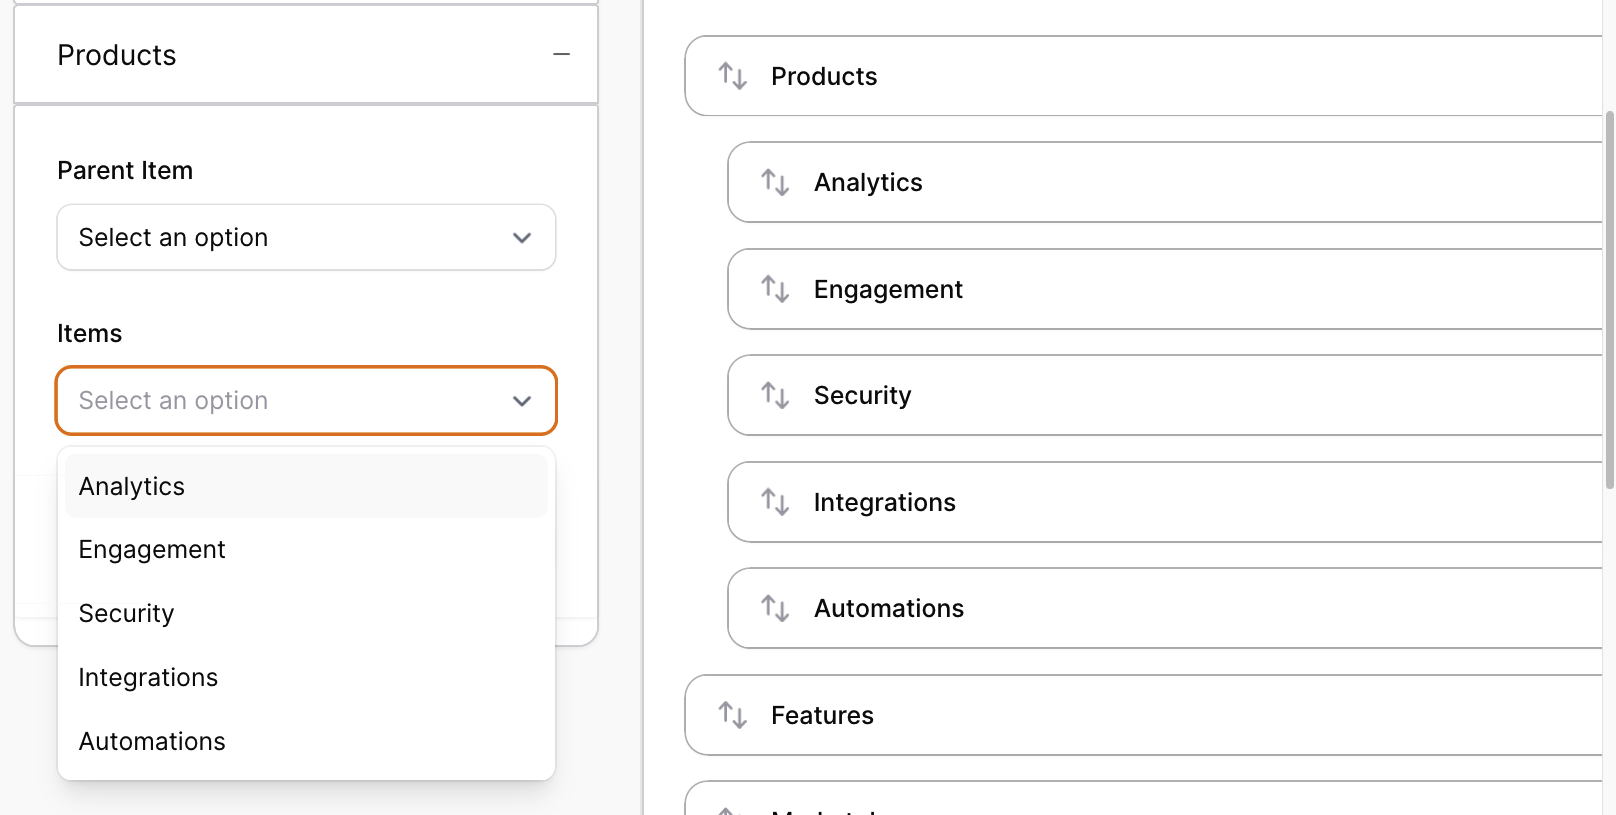
Task: Click the vertical scrollbar on the right
Action: point(1609,300)
